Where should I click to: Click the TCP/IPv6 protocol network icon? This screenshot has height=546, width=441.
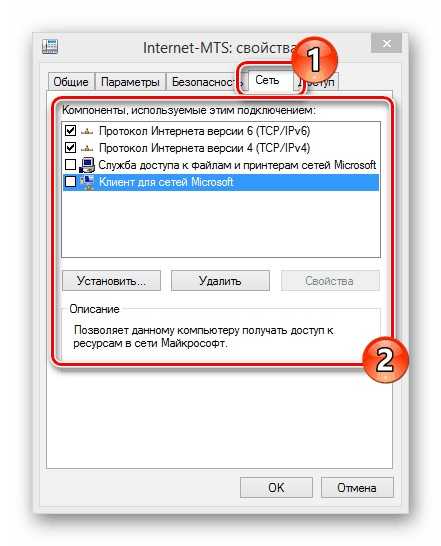tap(87, 131)
